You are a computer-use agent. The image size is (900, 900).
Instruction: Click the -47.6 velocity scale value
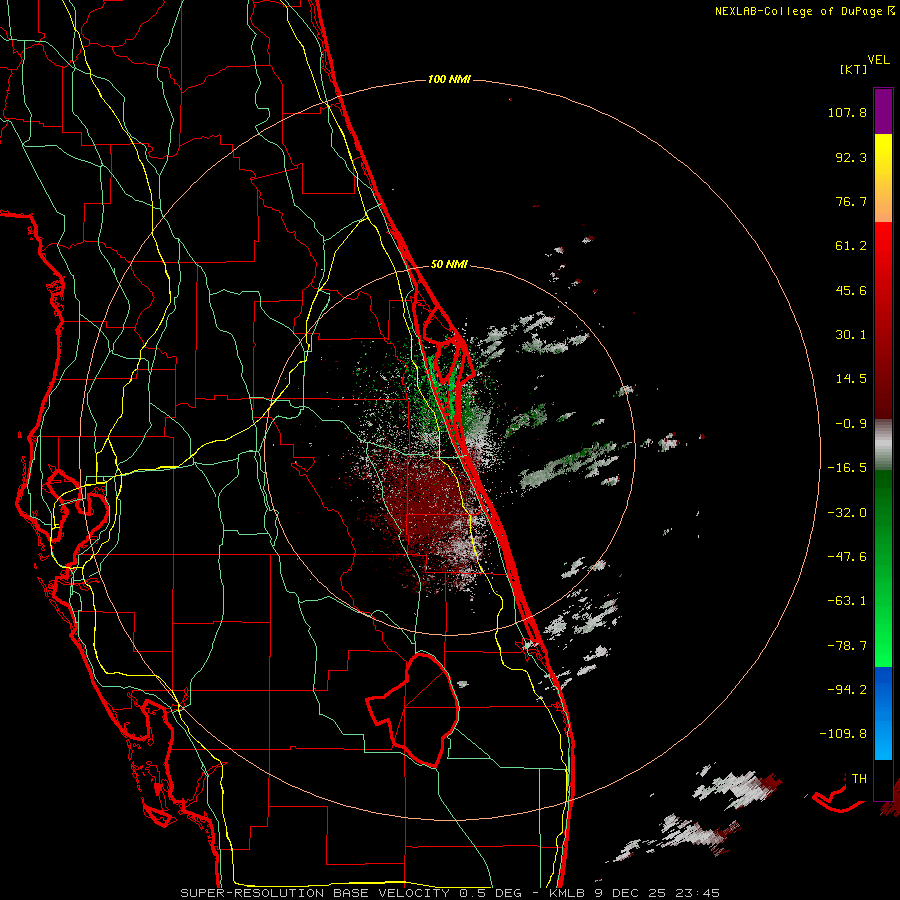pos(847,557)
